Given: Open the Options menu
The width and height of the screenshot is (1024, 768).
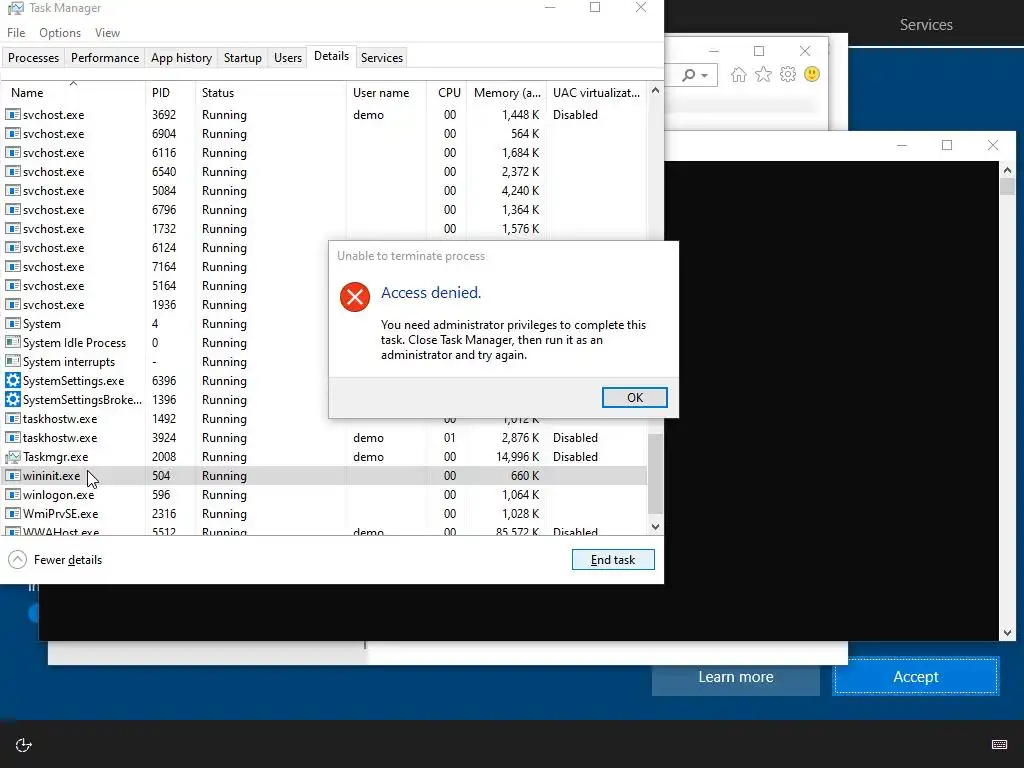Looking at the screenshot, I should pyautogui.click(x=60, y=33).
